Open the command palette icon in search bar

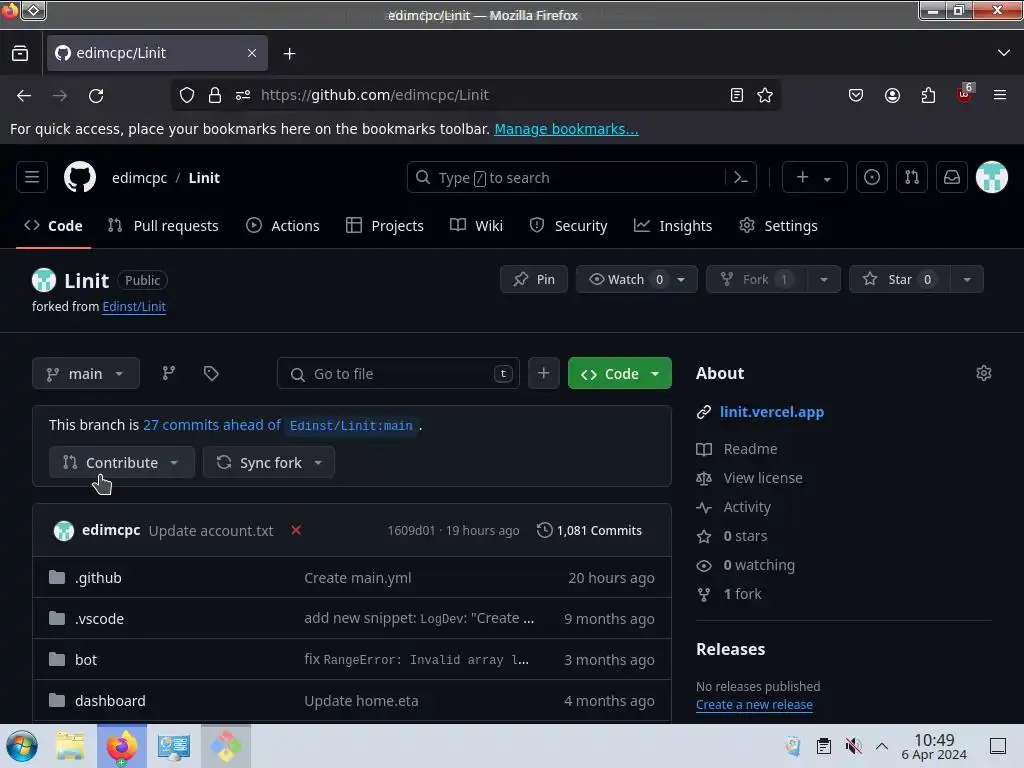[x=741, y=177]
